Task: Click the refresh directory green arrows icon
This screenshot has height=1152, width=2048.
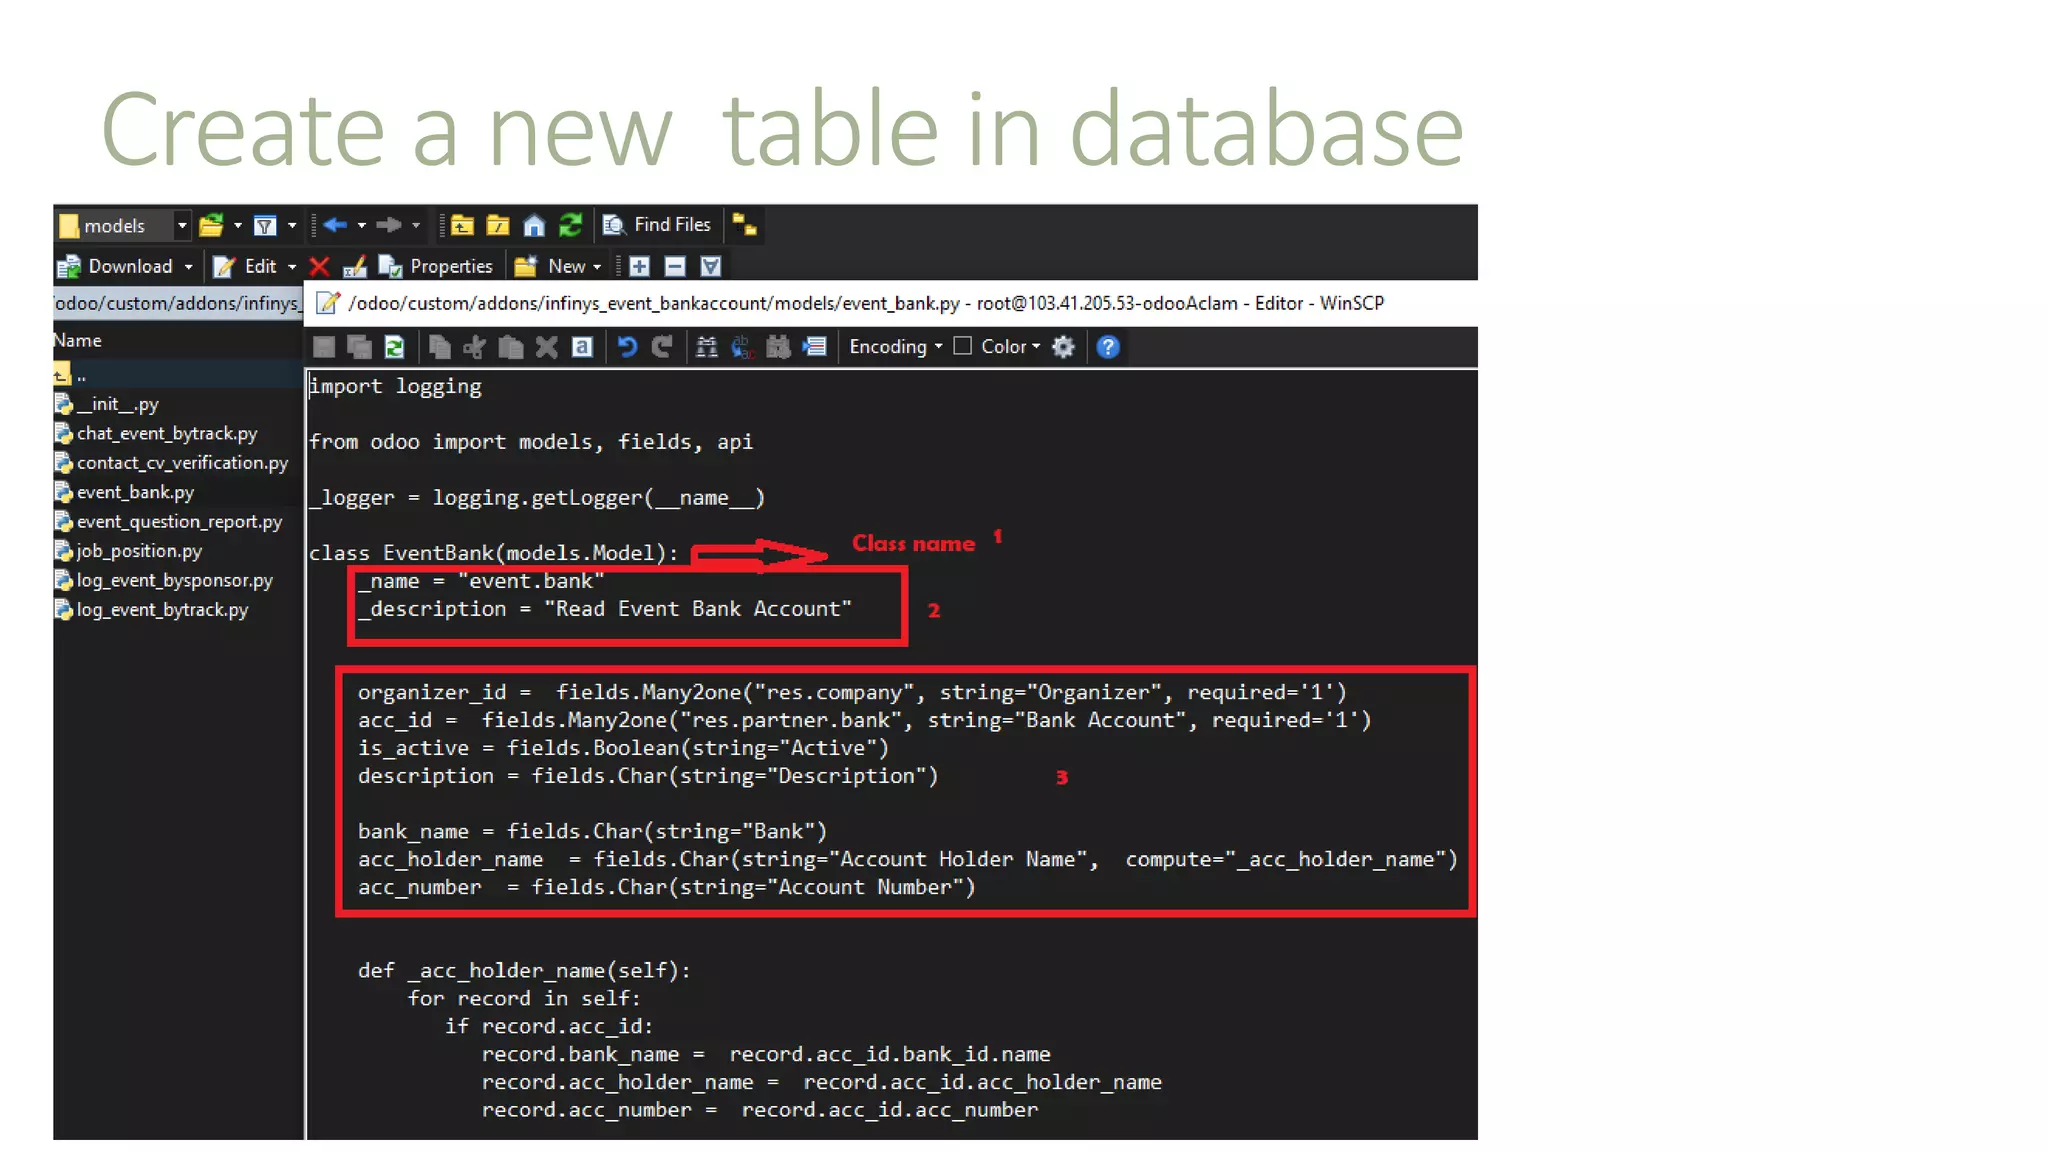Action: pyautogui.click(x=570, y=225)
